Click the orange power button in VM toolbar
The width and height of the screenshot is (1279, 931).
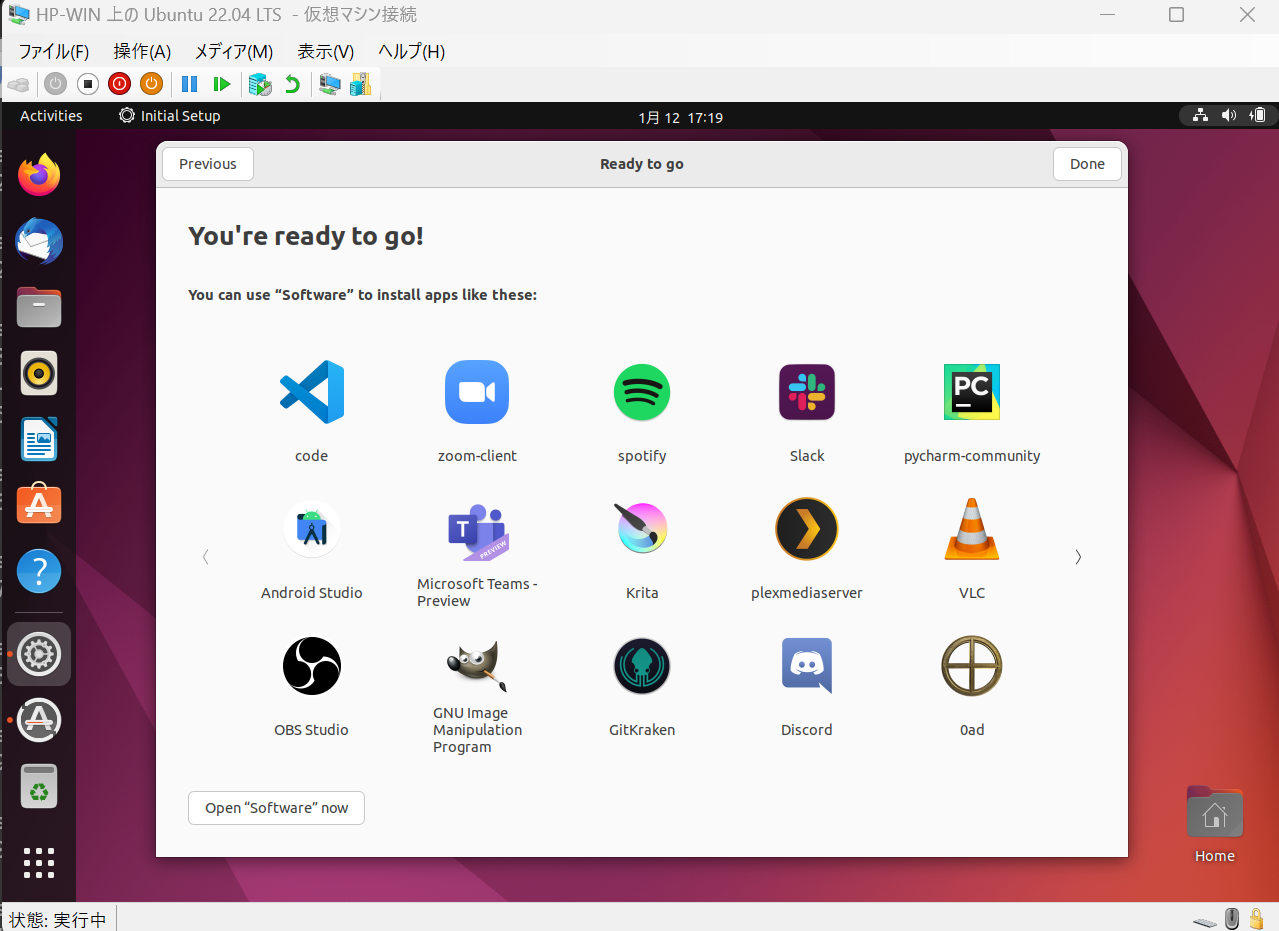[x=151, y=84]
